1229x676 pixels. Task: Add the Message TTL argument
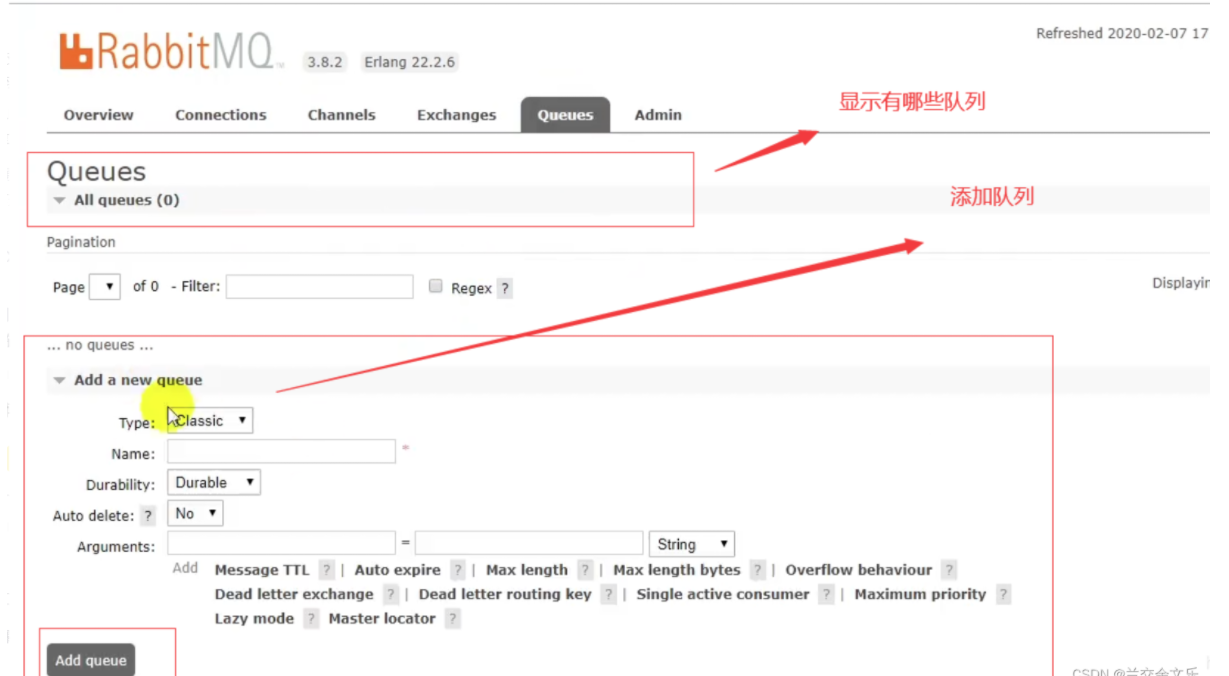[x=262, y=570]
